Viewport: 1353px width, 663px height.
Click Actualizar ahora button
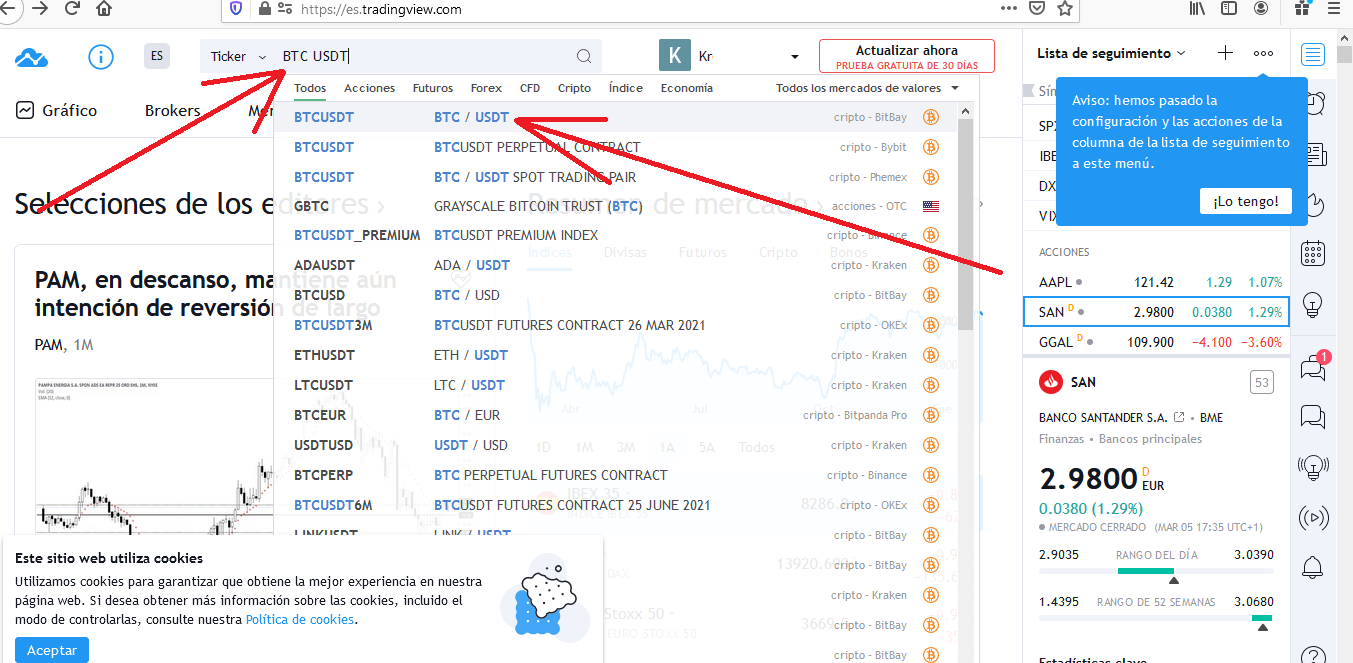907,56
